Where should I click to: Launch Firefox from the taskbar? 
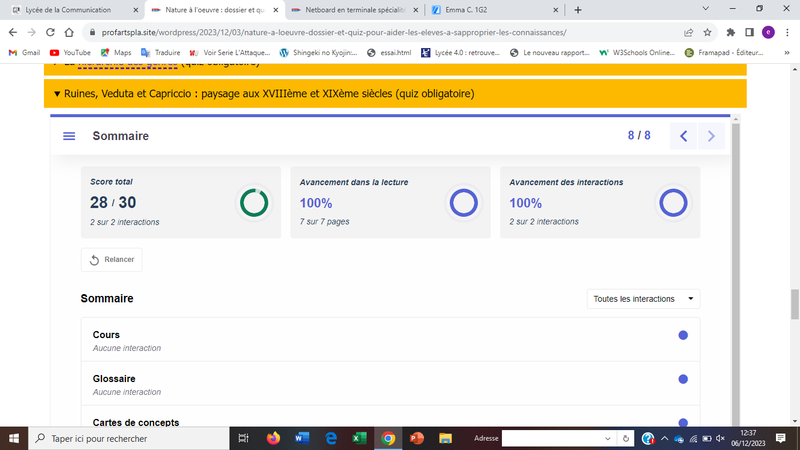coord(274,438)
